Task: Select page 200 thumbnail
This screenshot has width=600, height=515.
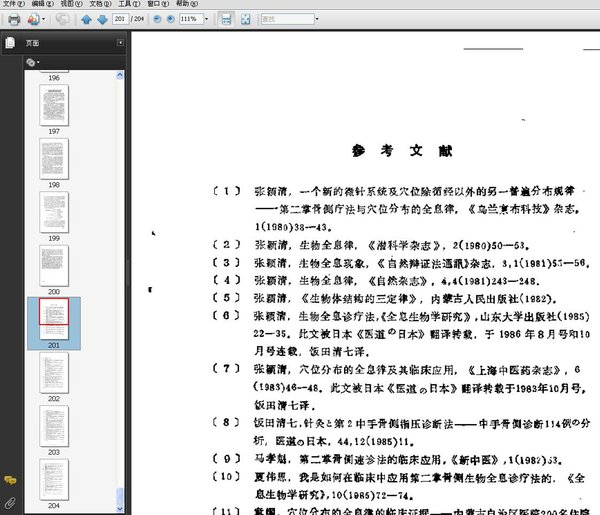Action: [x=54, y=266]
